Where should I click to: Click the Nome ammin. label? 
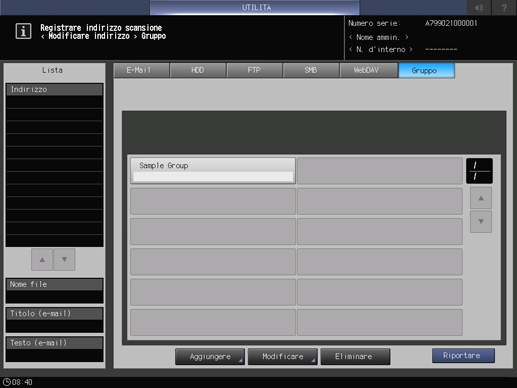[378, 37]
